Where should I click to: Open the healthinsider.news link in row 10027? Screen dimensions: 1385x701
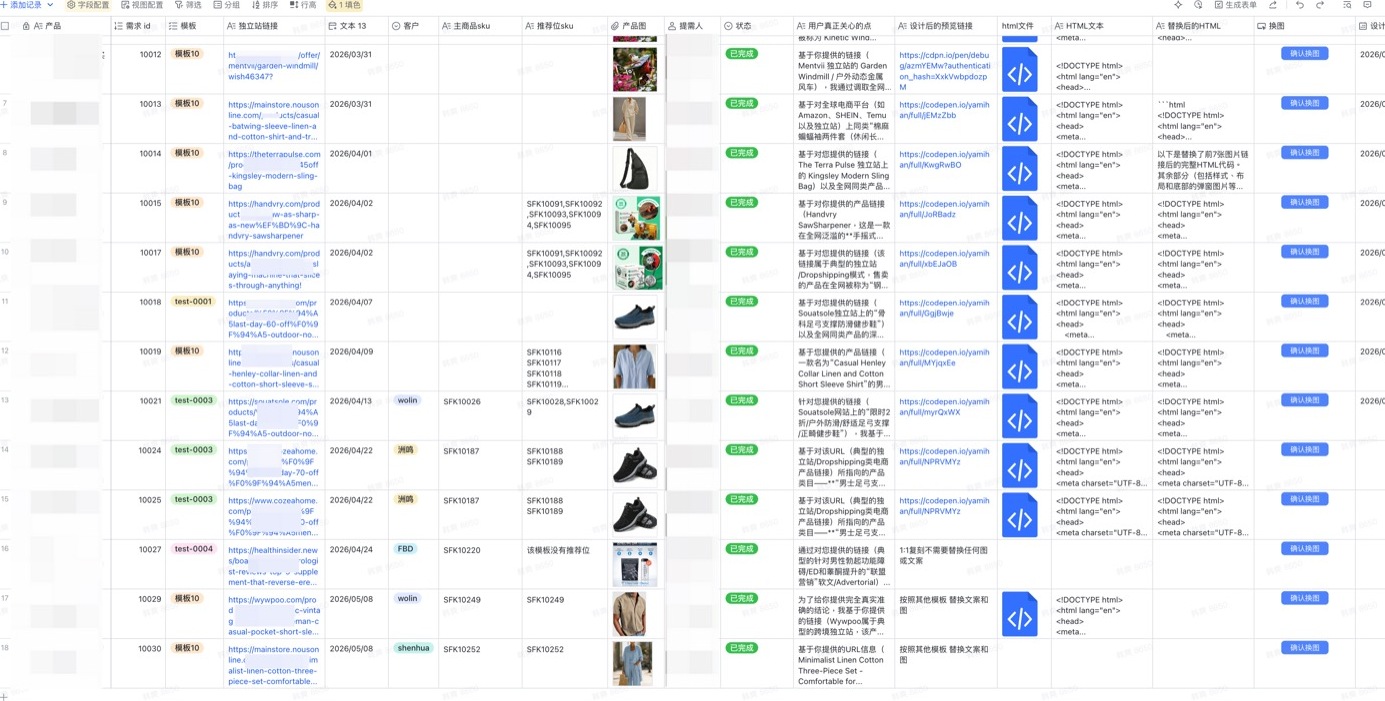(273, 565)
